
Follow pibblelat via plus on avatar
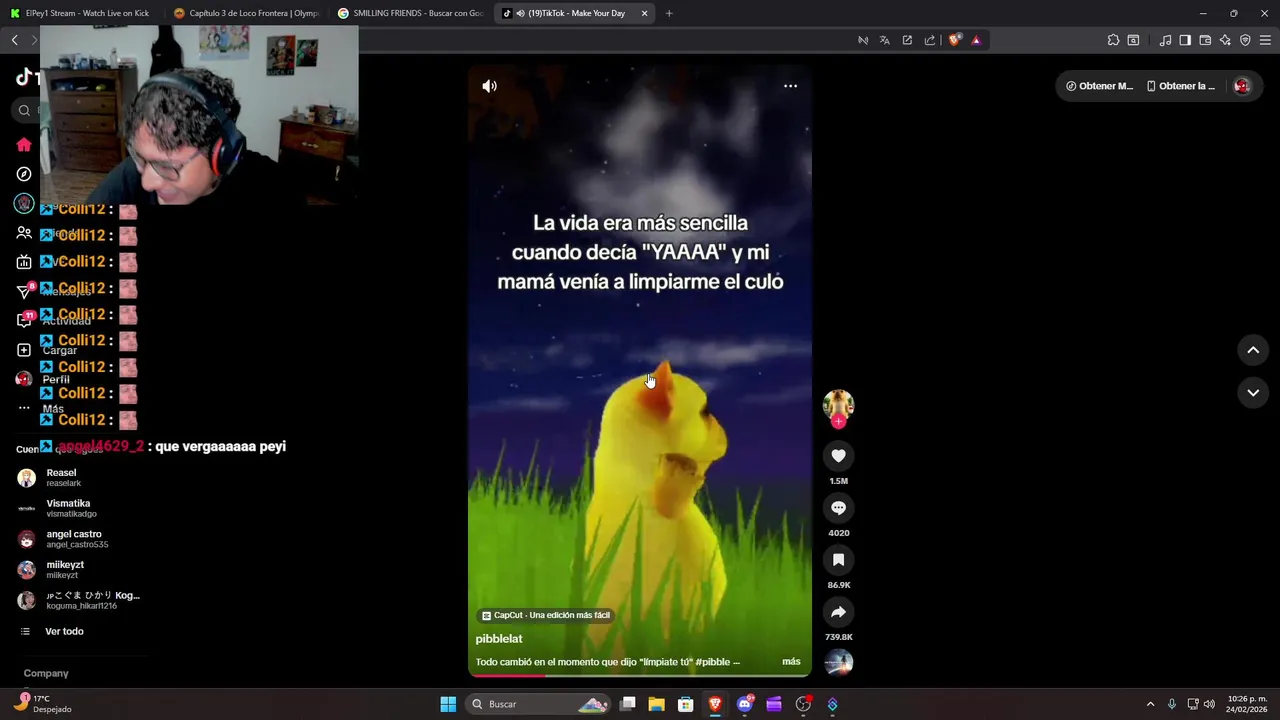click(838, 421)
